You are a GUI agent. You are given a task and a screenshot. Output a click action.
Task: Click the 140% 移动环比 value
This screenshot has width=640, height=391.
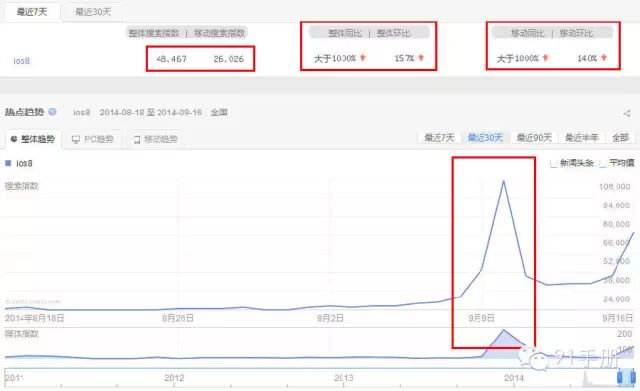[x=587, y=58]
